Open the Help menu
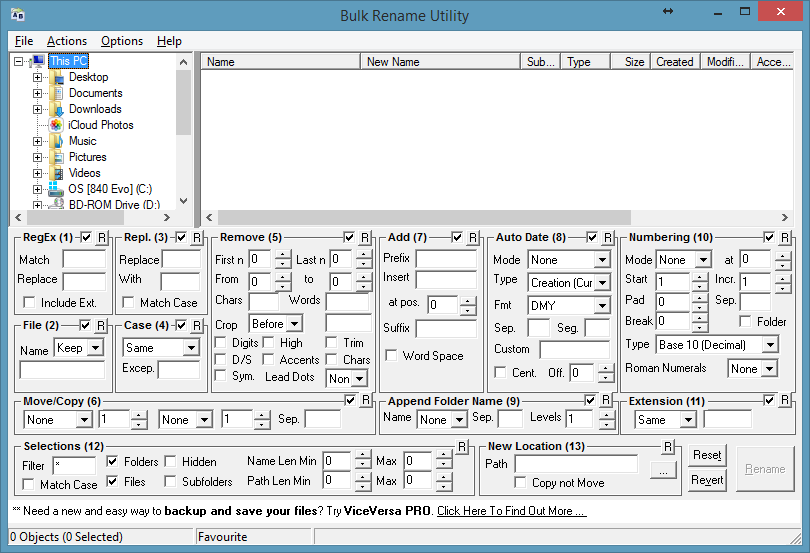 (x=169, y=41)
